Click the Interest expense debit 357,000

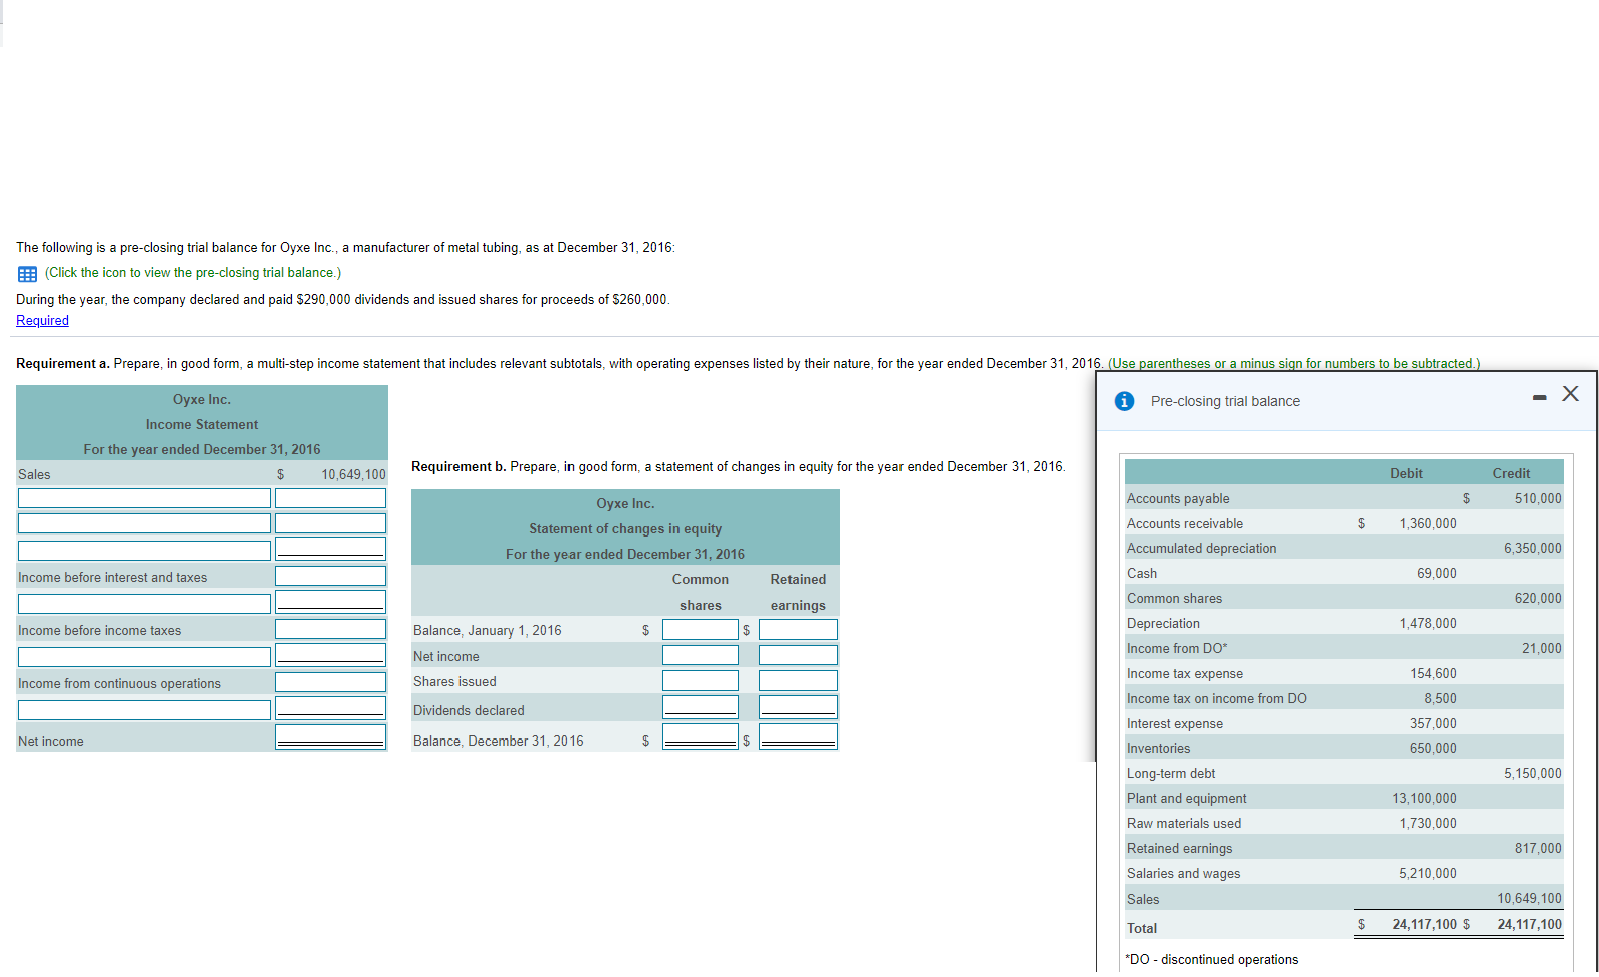(x=1433, y=724)
